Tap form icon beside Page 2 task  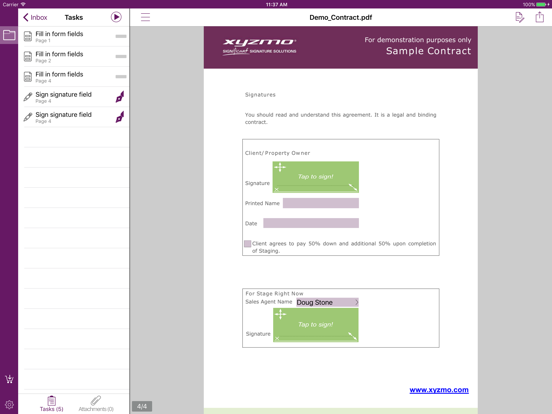[x=28, y=56]
